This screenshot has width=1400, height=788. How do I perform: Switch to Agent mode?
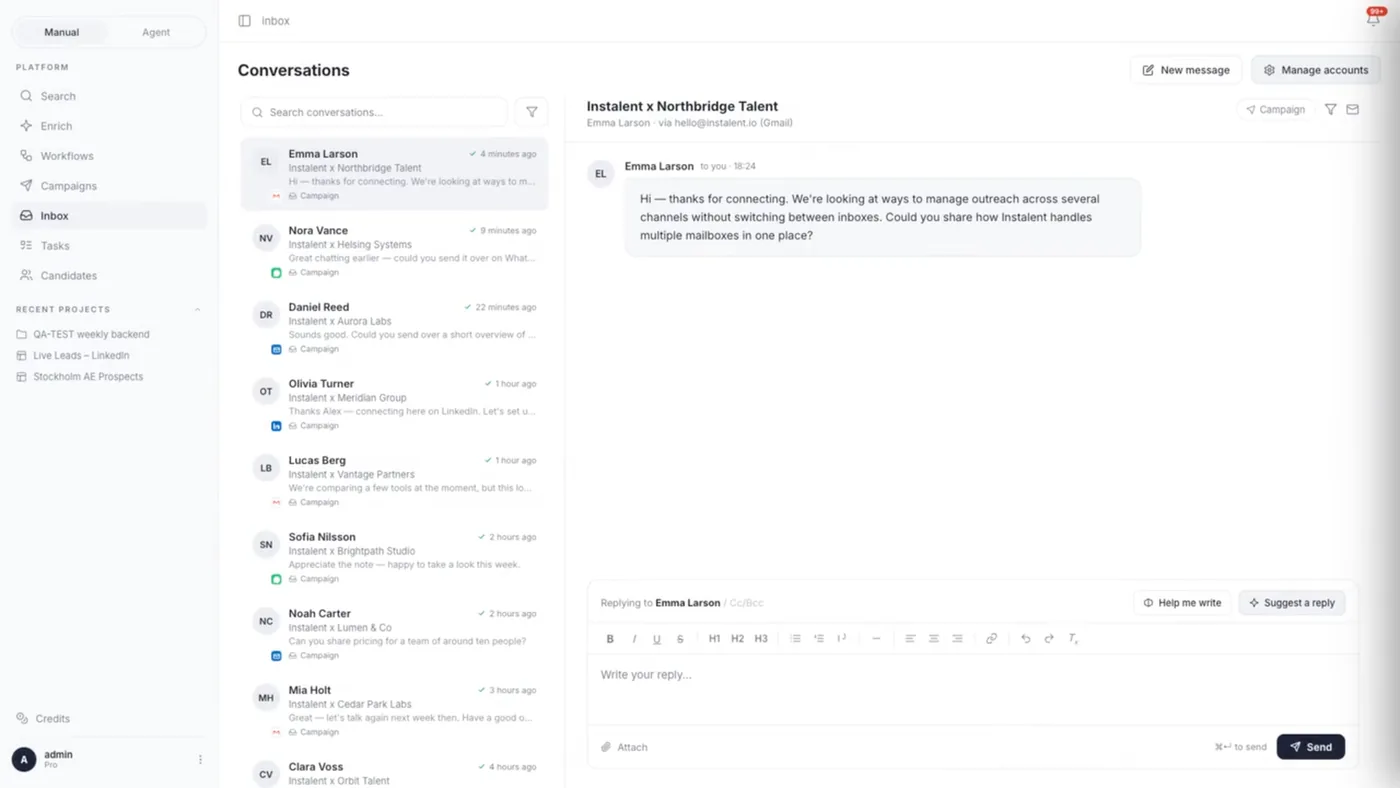(156, 32)
